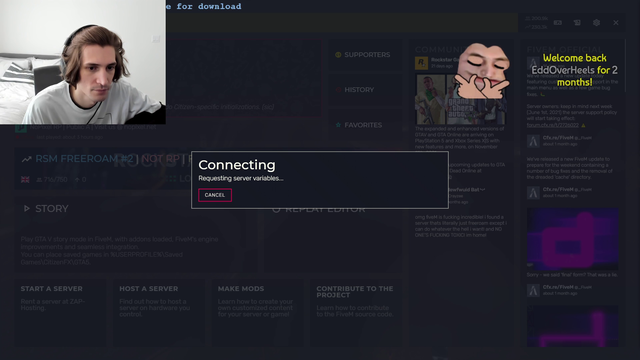Screen dimensions: 640x360
Task: Open the purple image in FiveM Official feed
Action: [572, 239]
